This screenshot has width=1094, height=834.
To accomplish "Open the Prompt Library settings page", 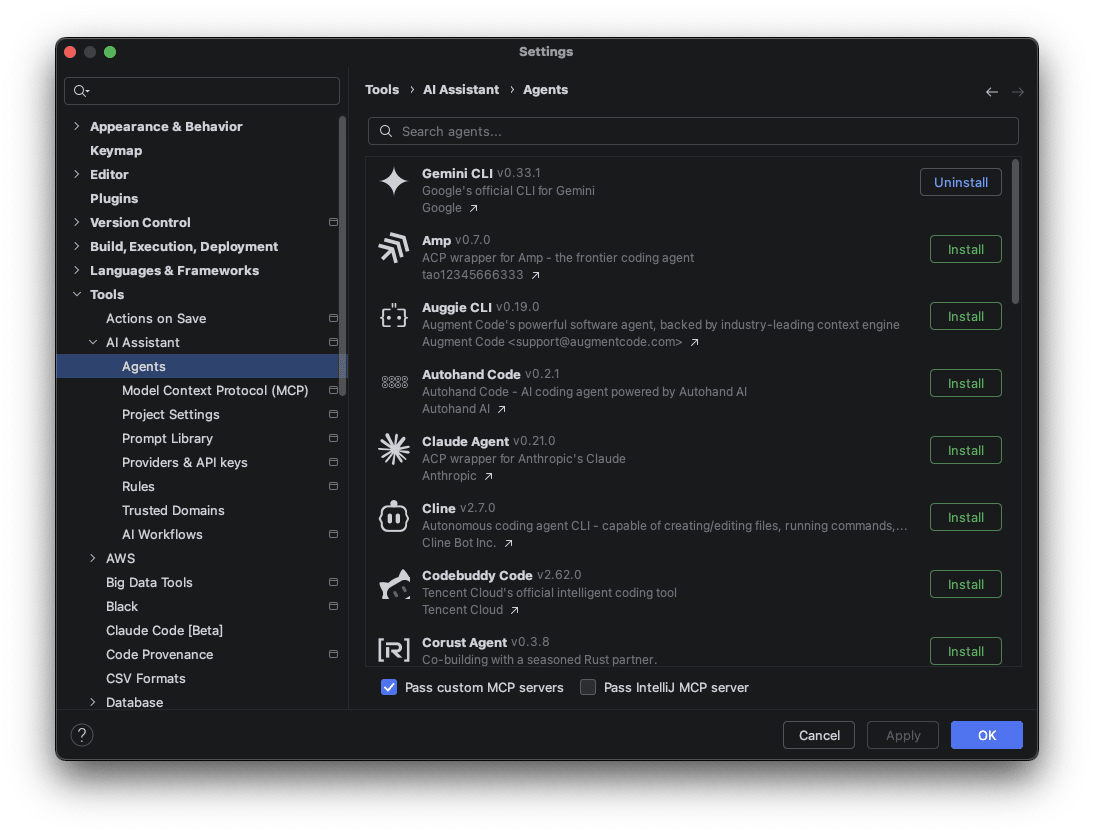I will [167, 439].
